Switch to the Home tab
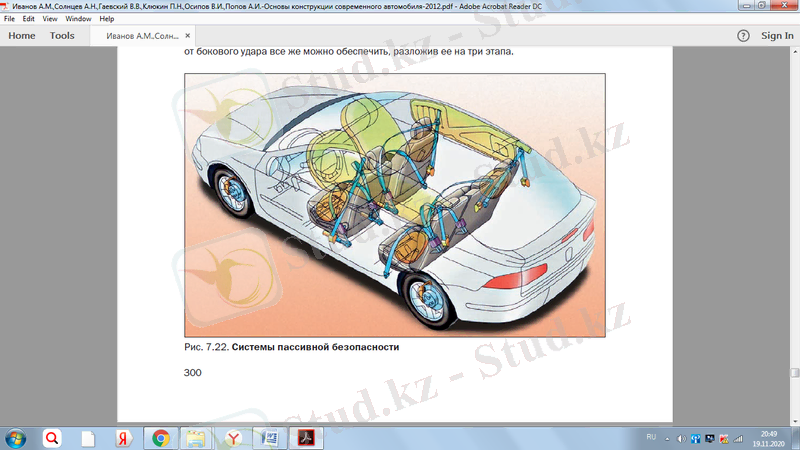800x450 pixels. tap(22, 36)
